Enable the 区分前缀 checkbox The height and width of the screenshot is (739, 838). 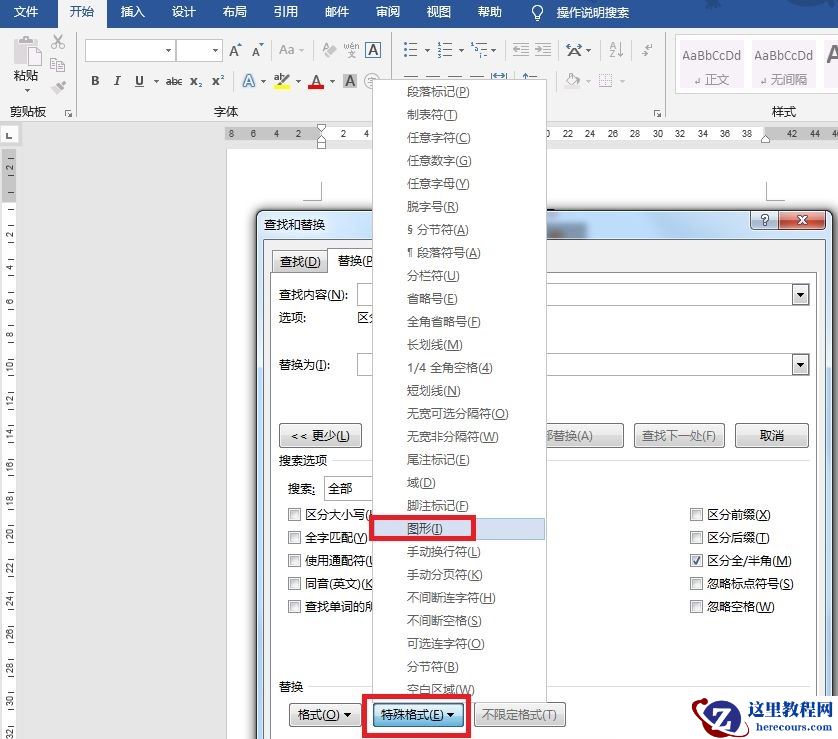pos(696,515)
